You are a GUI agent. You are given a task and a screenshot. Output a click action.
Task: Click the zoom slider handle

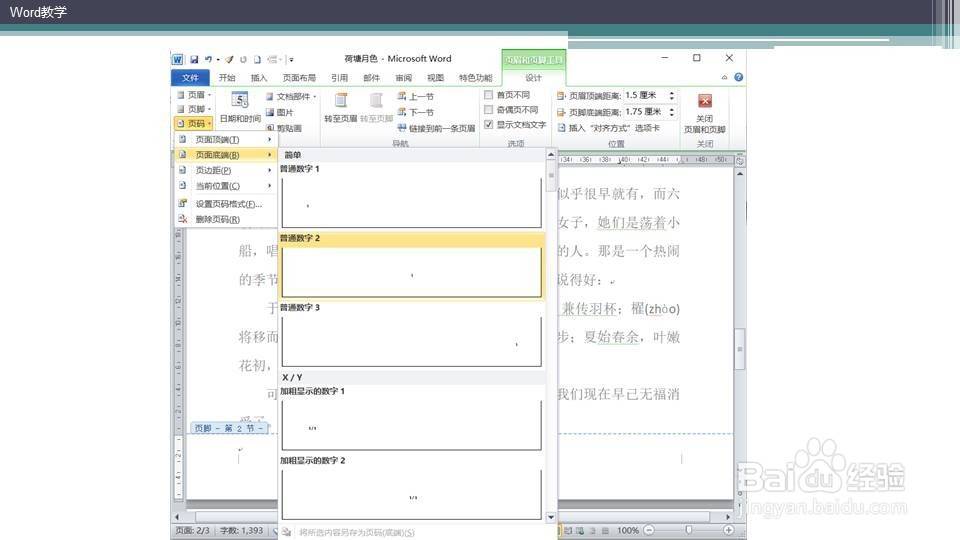coord(689,530)
